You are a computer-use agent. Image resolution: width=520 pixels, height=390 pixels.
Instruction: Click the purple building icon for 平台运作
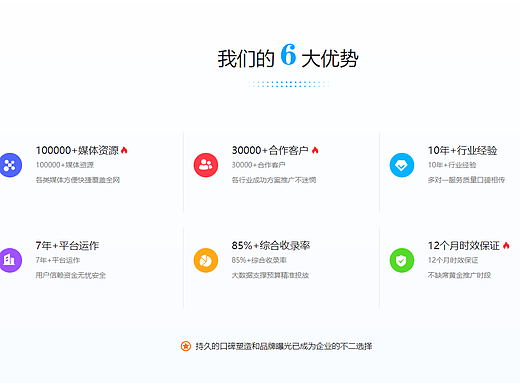(x=10, y=260)
